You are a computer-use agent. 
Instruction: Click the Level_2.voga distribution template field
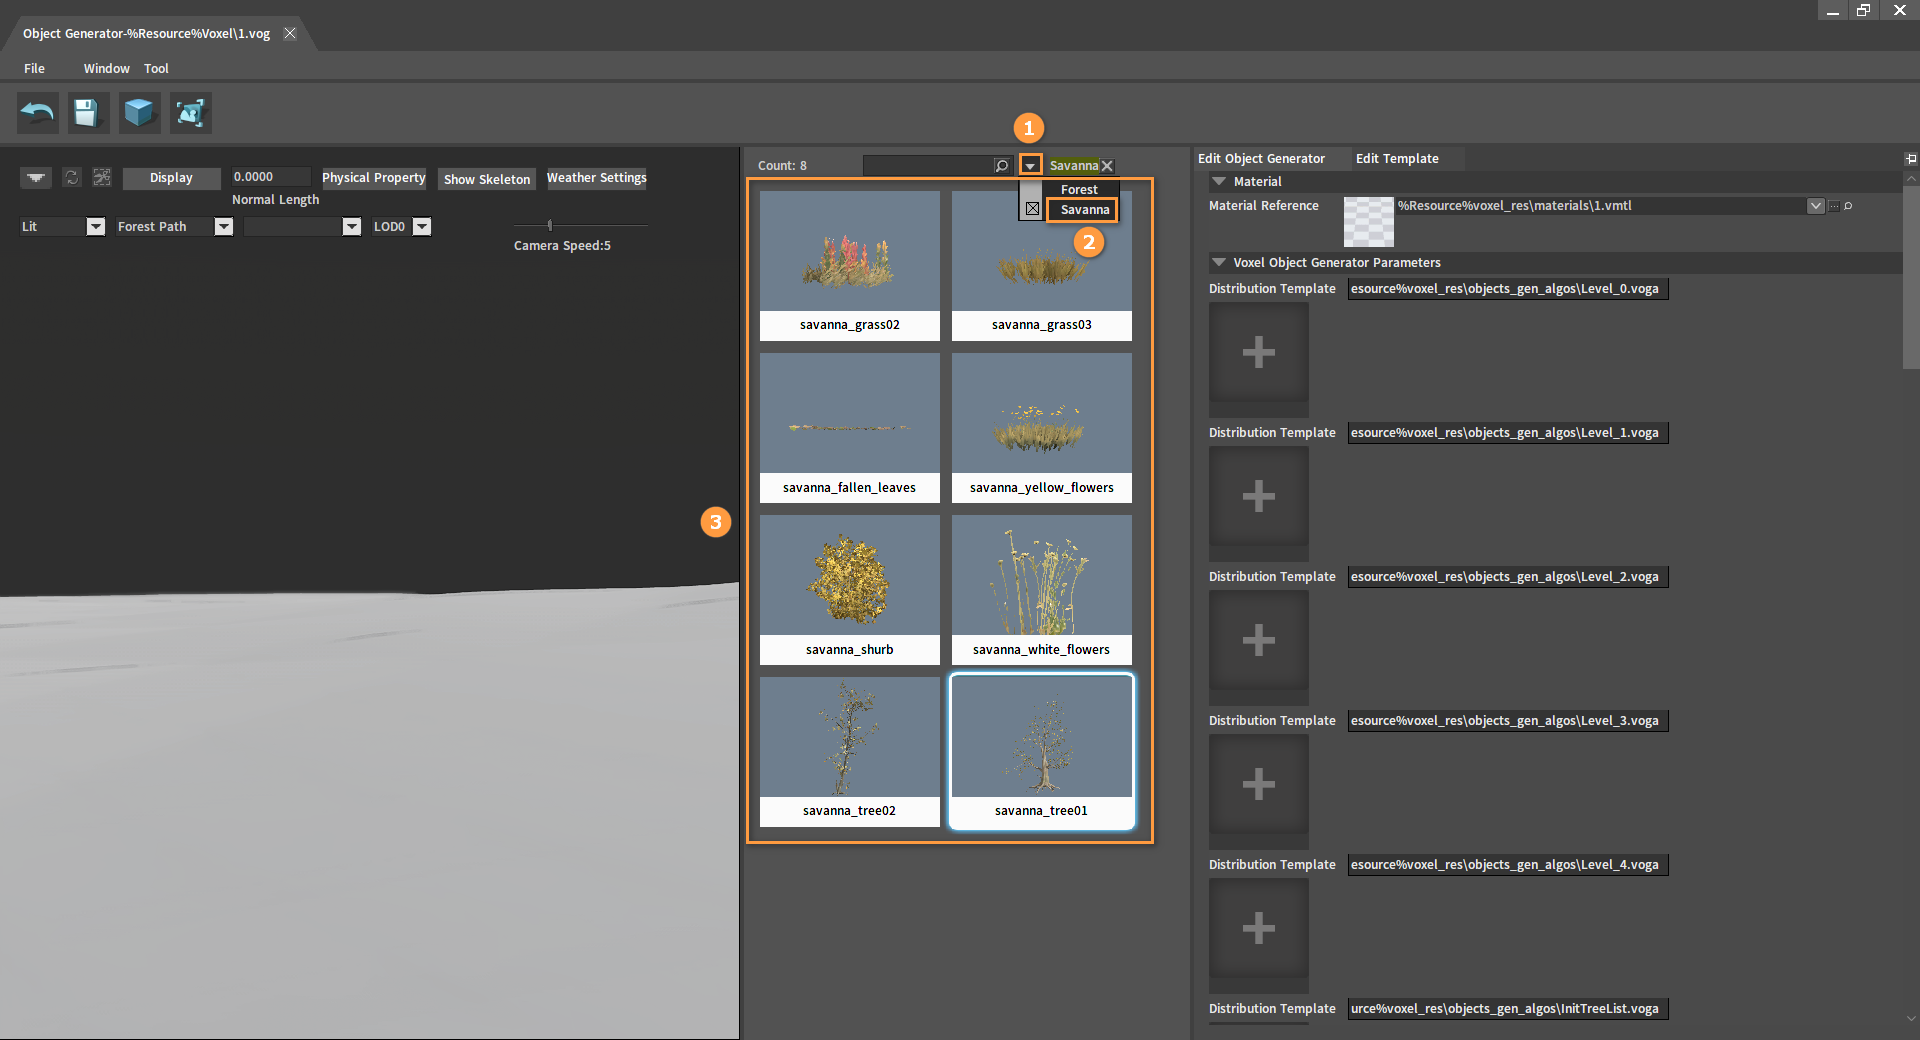(x=1507, y=577)
